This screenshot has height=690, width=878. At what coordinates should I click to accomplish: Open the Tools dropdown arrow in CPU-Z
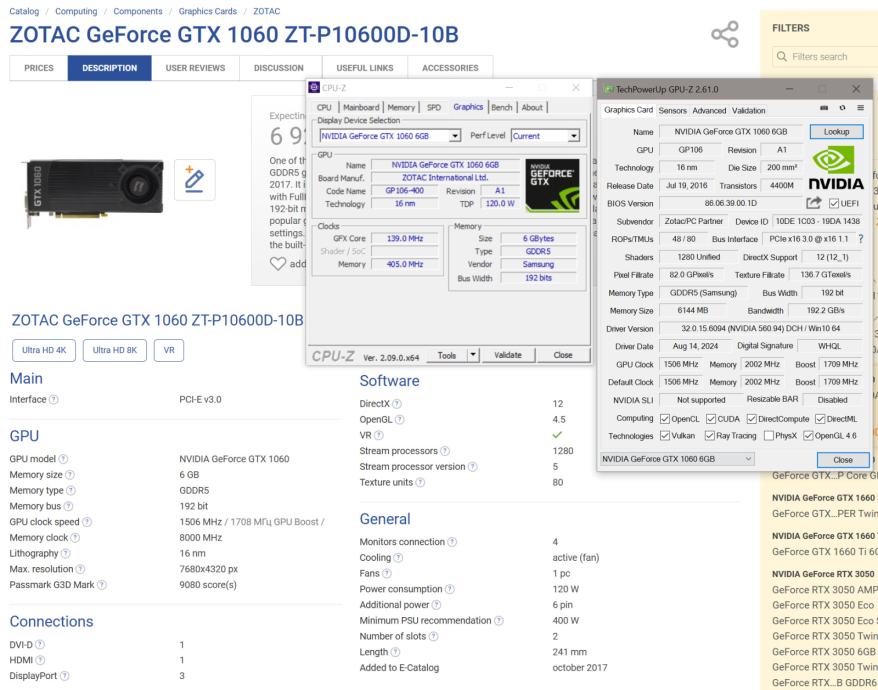pyautogui.click(x=473, y=355)
